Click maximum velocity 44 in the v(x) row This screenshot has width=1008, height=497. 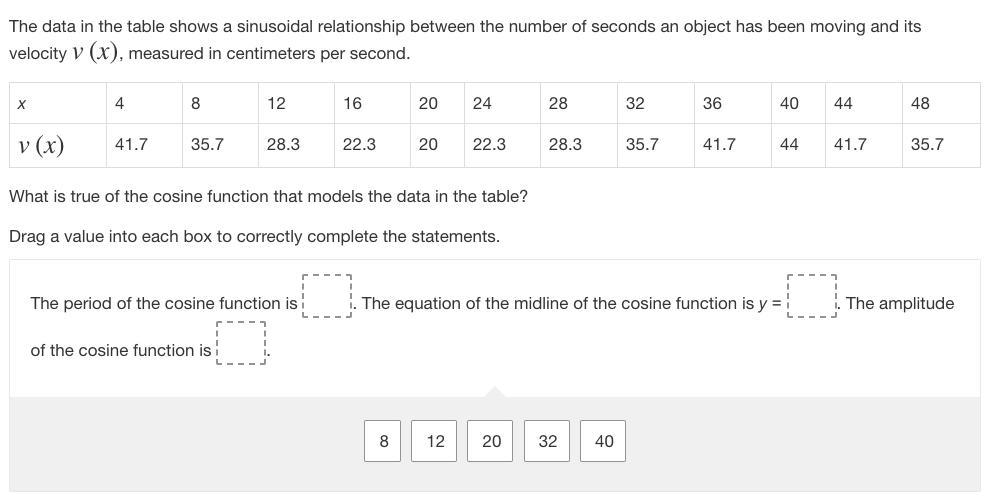789,145
